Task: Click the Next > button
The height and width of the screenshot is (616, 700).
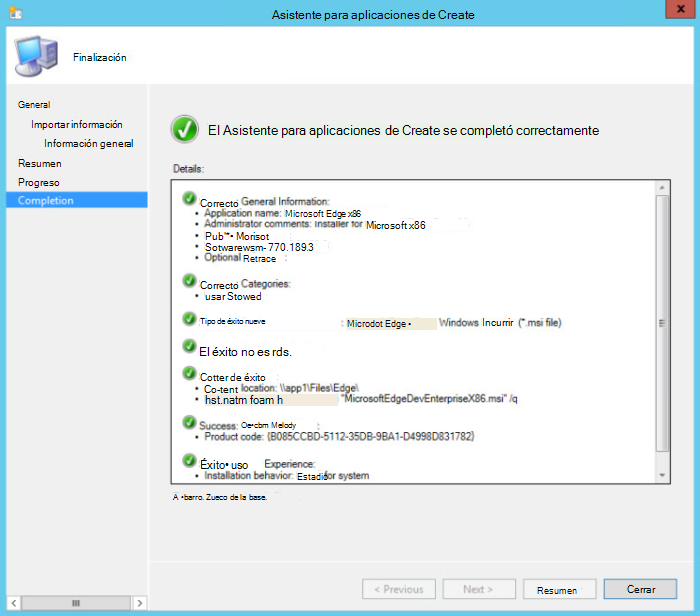Action: 479,589
